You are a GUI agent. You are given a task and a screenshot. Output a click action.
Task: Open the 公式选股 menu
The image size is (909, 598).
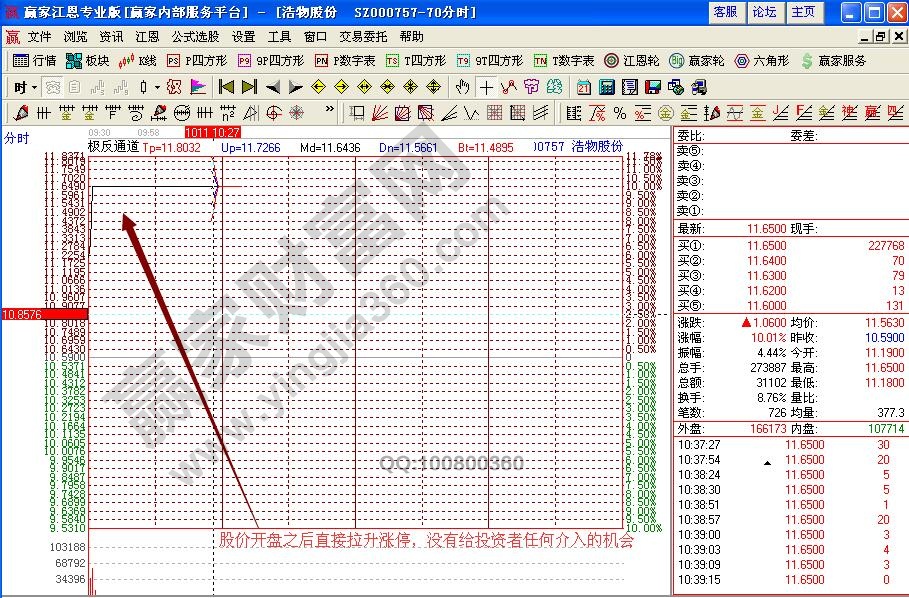(x=195, y=36)
